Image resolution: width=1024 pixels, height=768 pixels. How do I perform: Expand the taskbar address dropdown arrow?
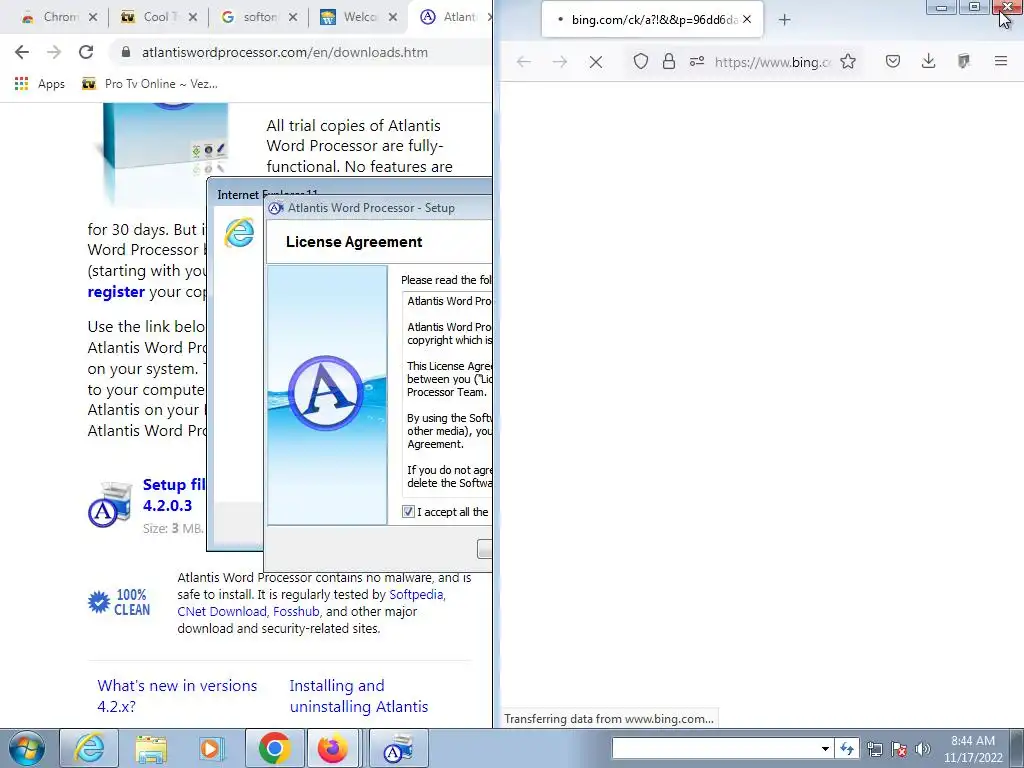[x=825, y=748]
